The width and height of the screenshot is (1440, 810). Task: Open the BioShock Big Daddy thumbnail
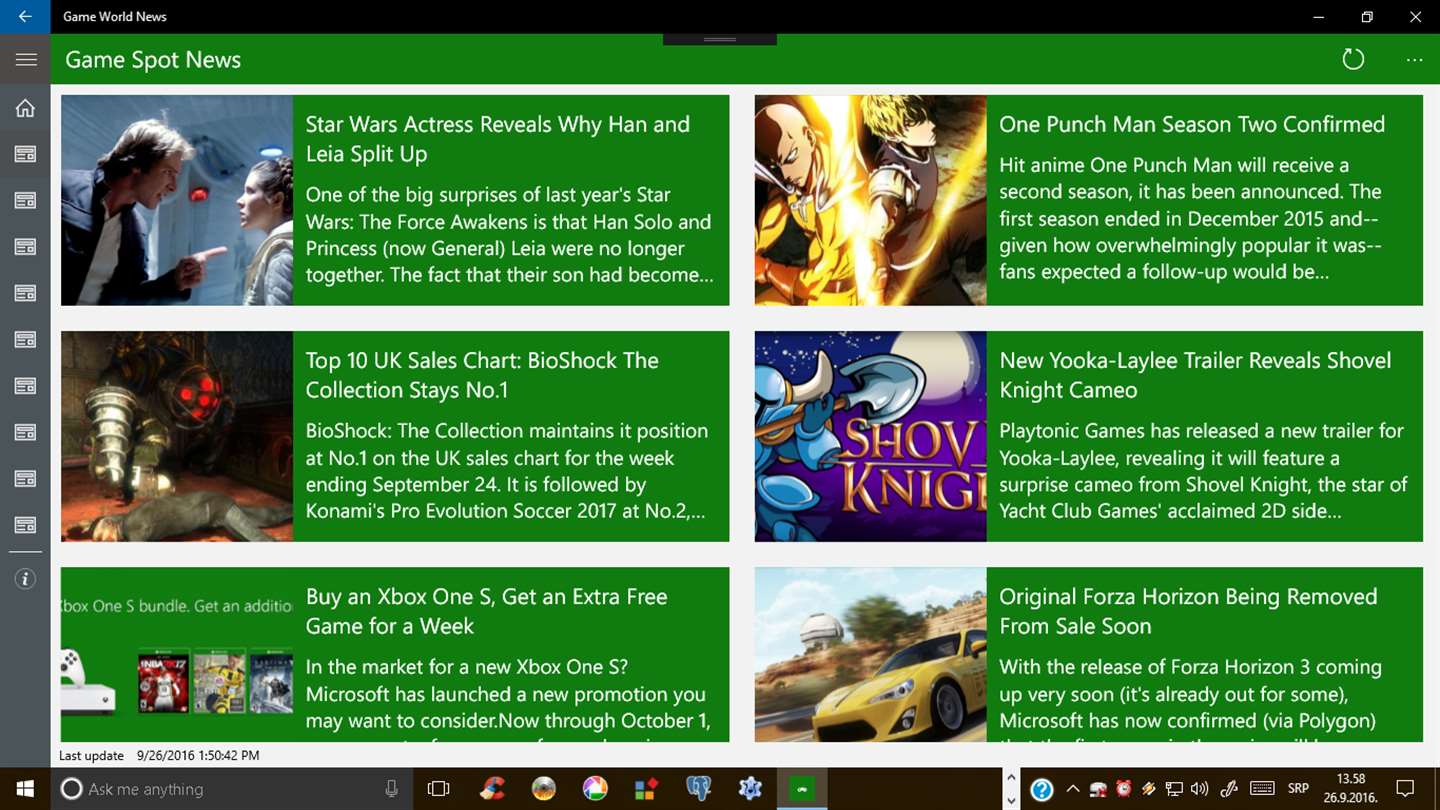click(x=177, y=436)
